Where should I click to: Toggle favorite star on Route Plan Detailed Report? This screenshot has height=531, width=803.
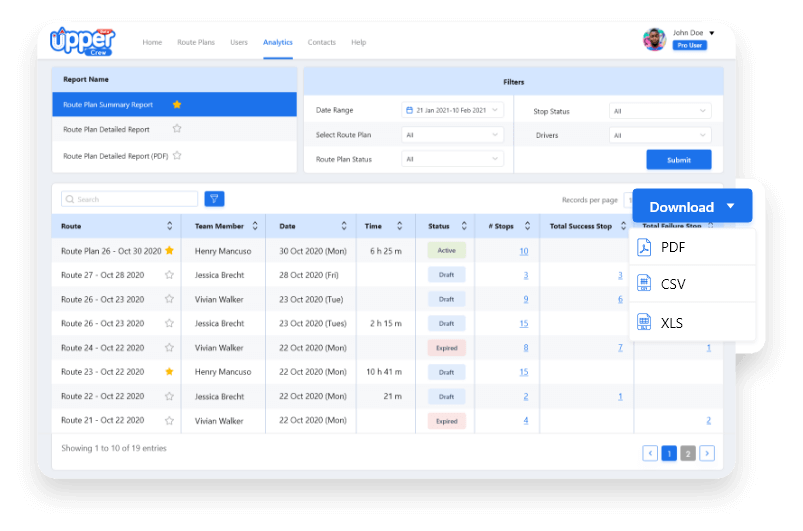tap(177, 129)
